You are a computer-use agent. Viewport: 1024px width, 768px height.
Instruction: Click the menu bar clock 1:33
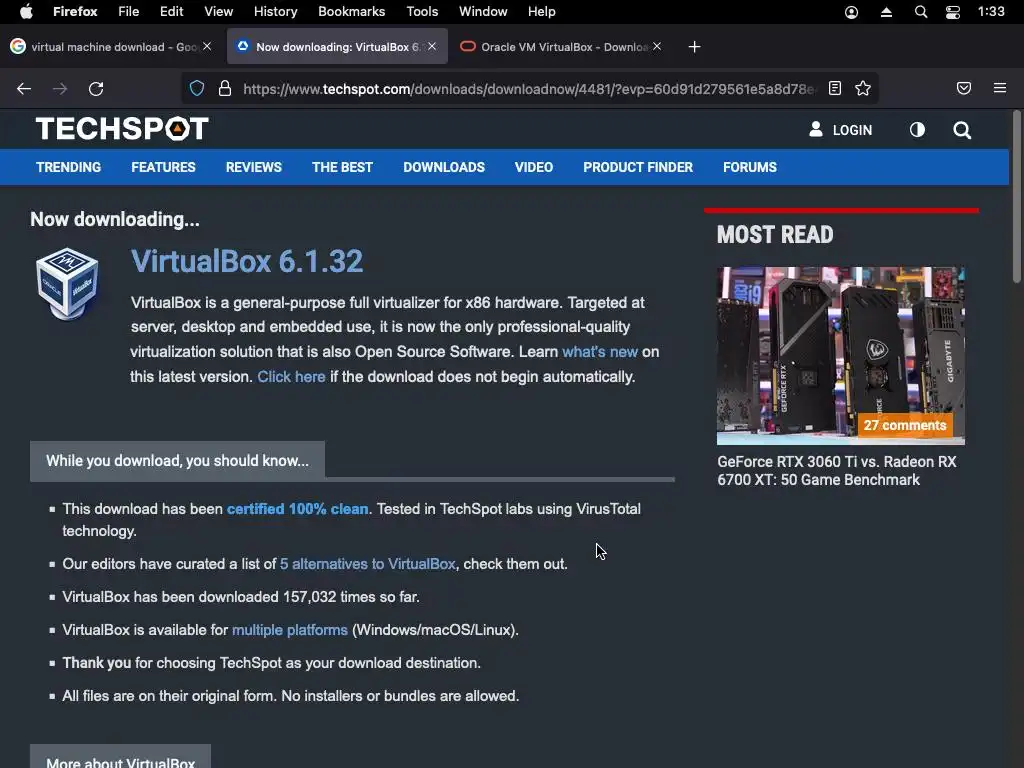991,12
